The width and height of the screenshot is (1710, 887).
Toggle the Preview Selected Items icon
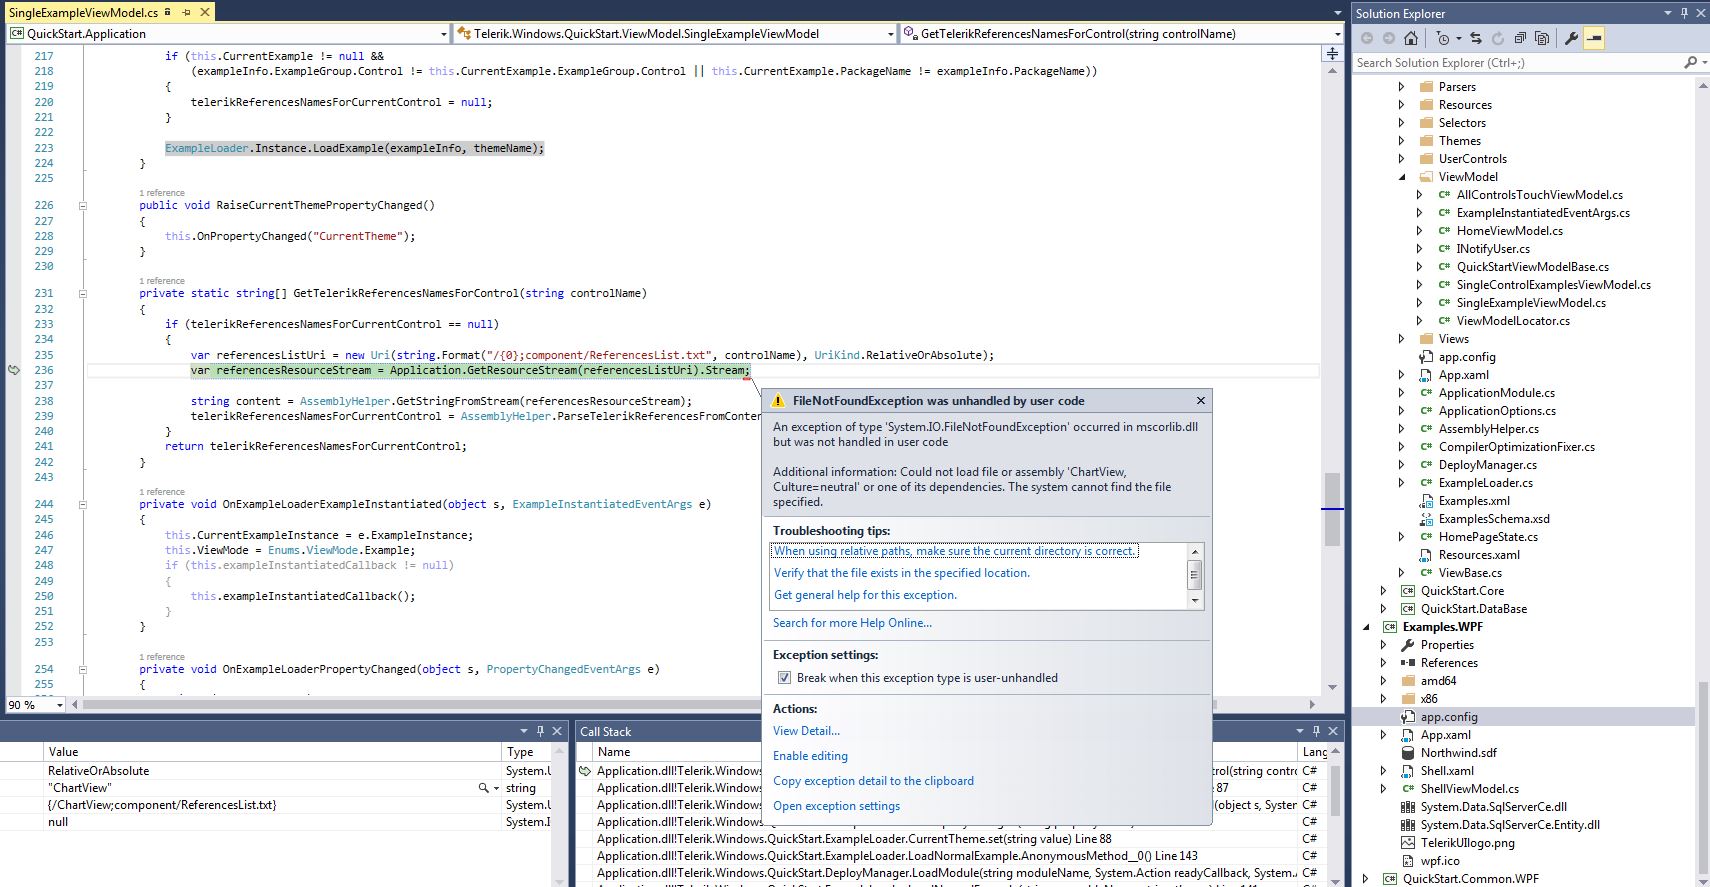(x=1594, y=39)
